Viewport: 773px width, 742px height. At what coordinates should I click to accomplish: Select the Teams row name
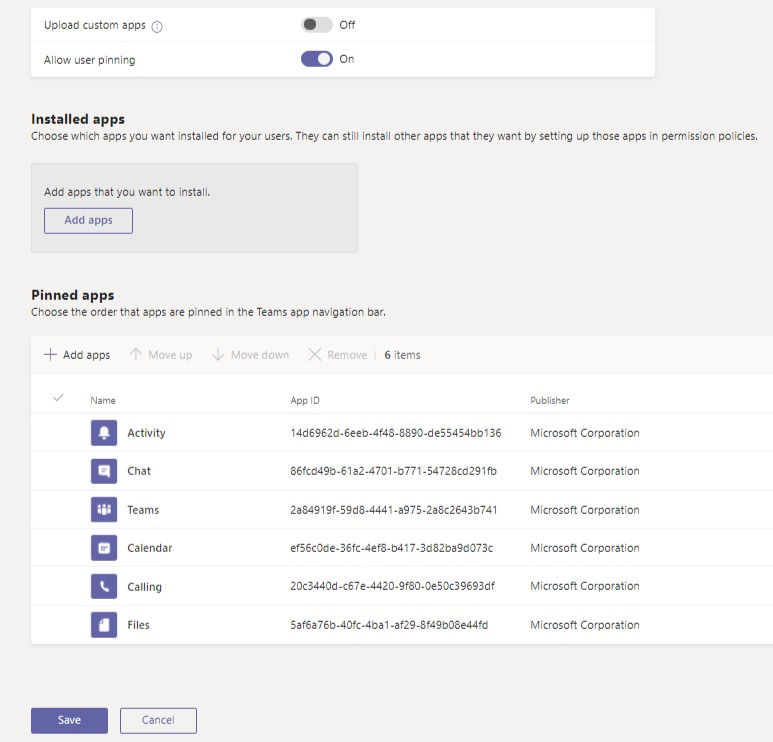click(x=143, y=510)
